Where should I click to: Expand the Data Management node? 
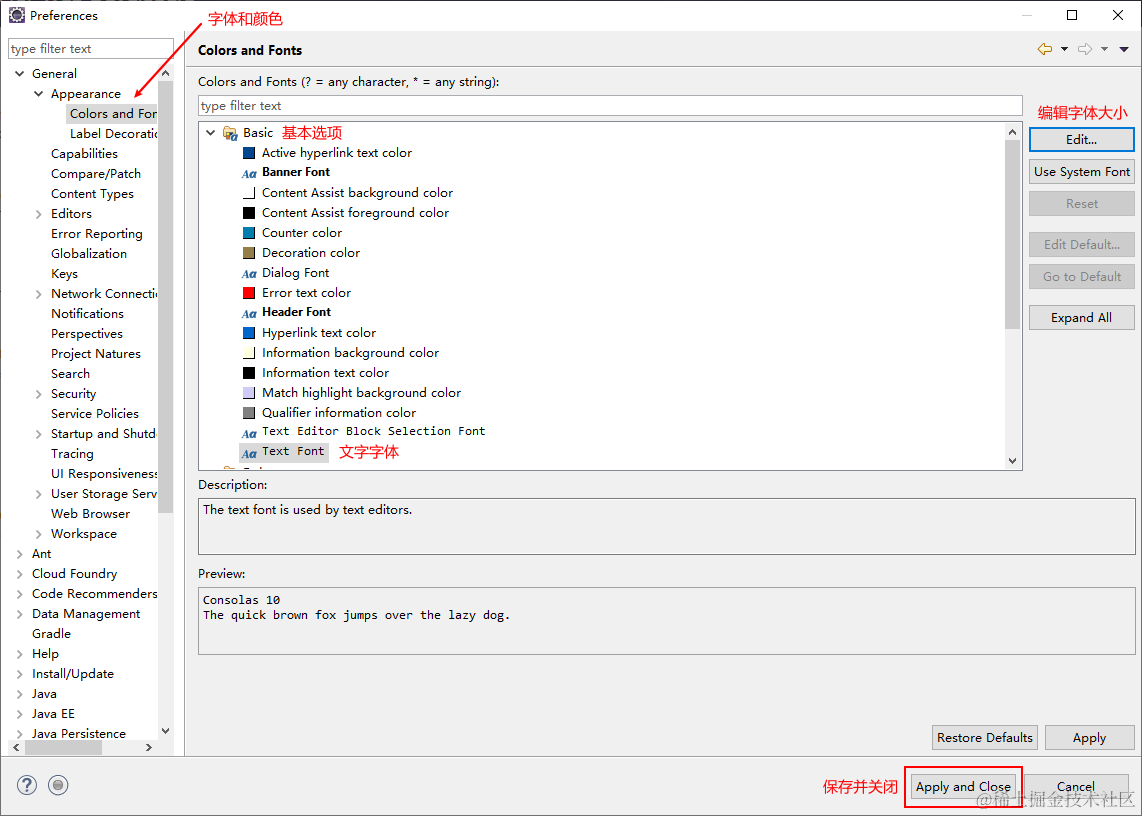(20, 614)
